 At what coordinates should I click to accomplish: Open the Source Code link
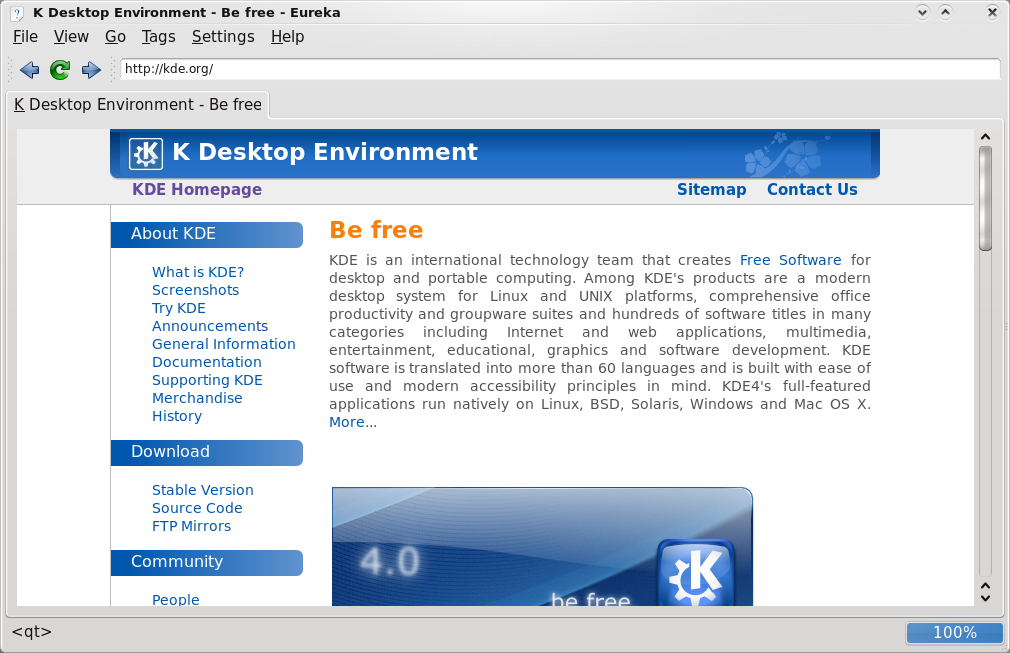pos(197,508)
